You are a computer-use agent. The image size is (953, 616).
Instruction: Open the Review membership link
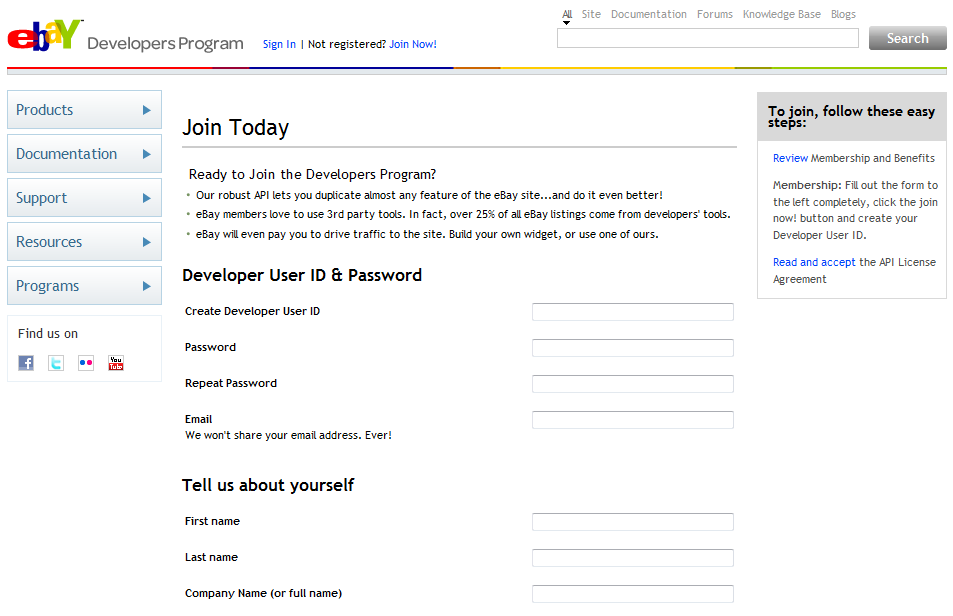pos(790,158)
